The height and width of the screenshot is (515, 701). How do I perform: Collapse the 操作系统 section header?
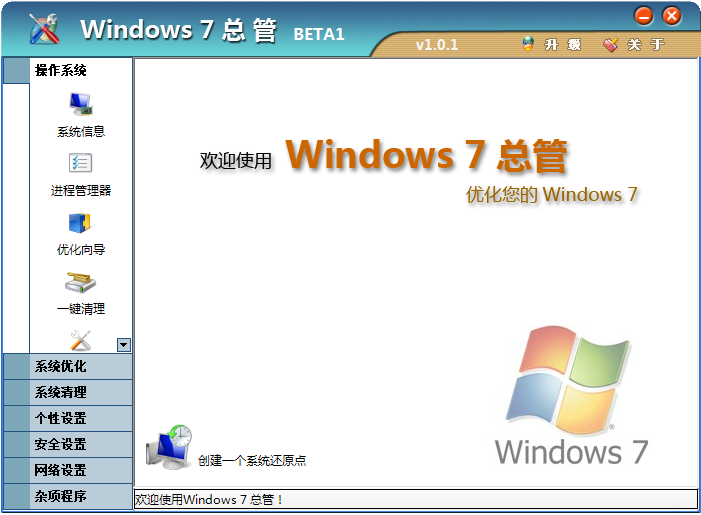coord(68,70)
